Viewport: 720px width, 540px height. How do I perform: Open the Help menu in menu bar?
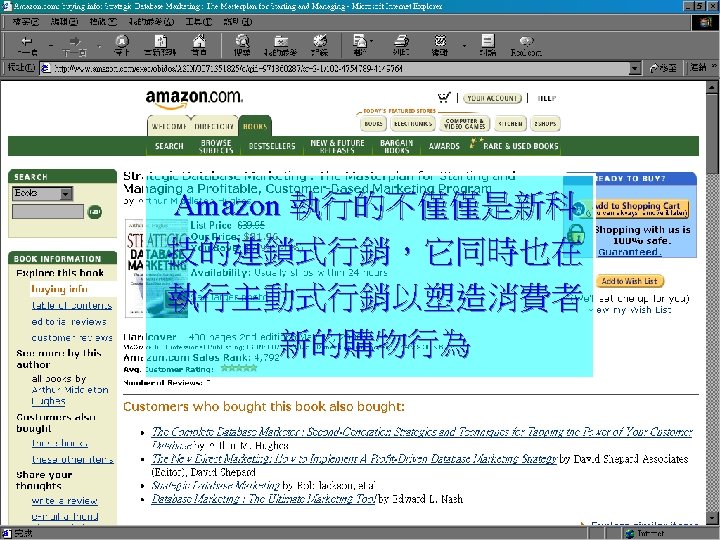click(237, 22)
